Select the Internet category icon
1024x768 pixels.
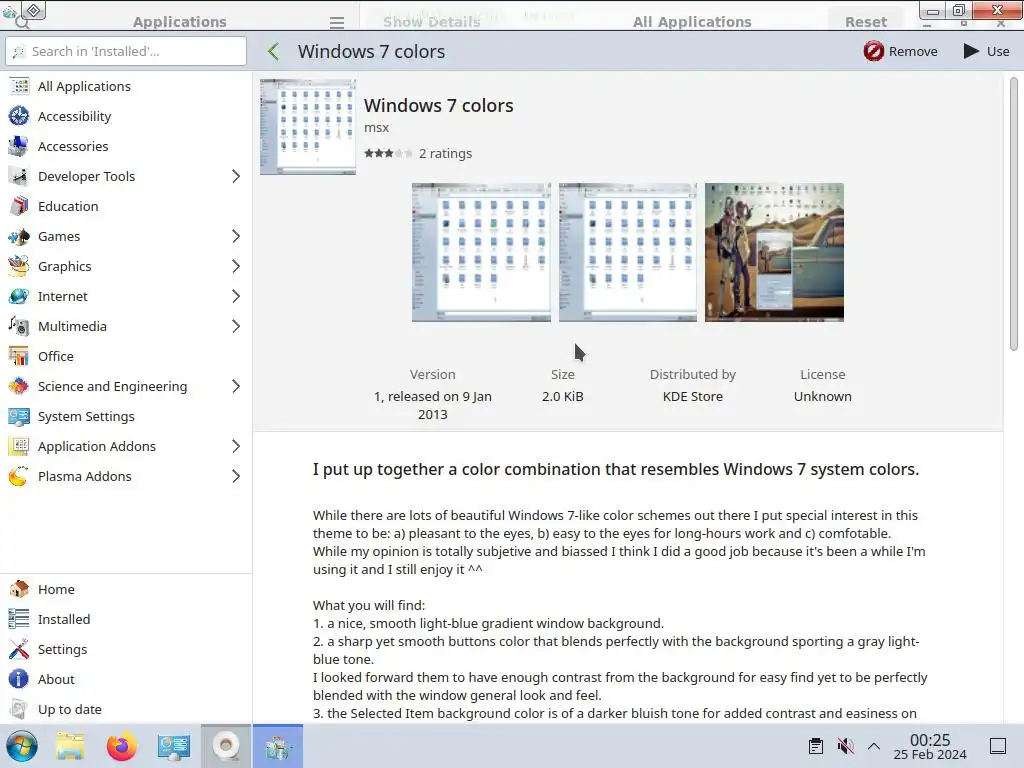pyautogui.click(x=19, y=296)
